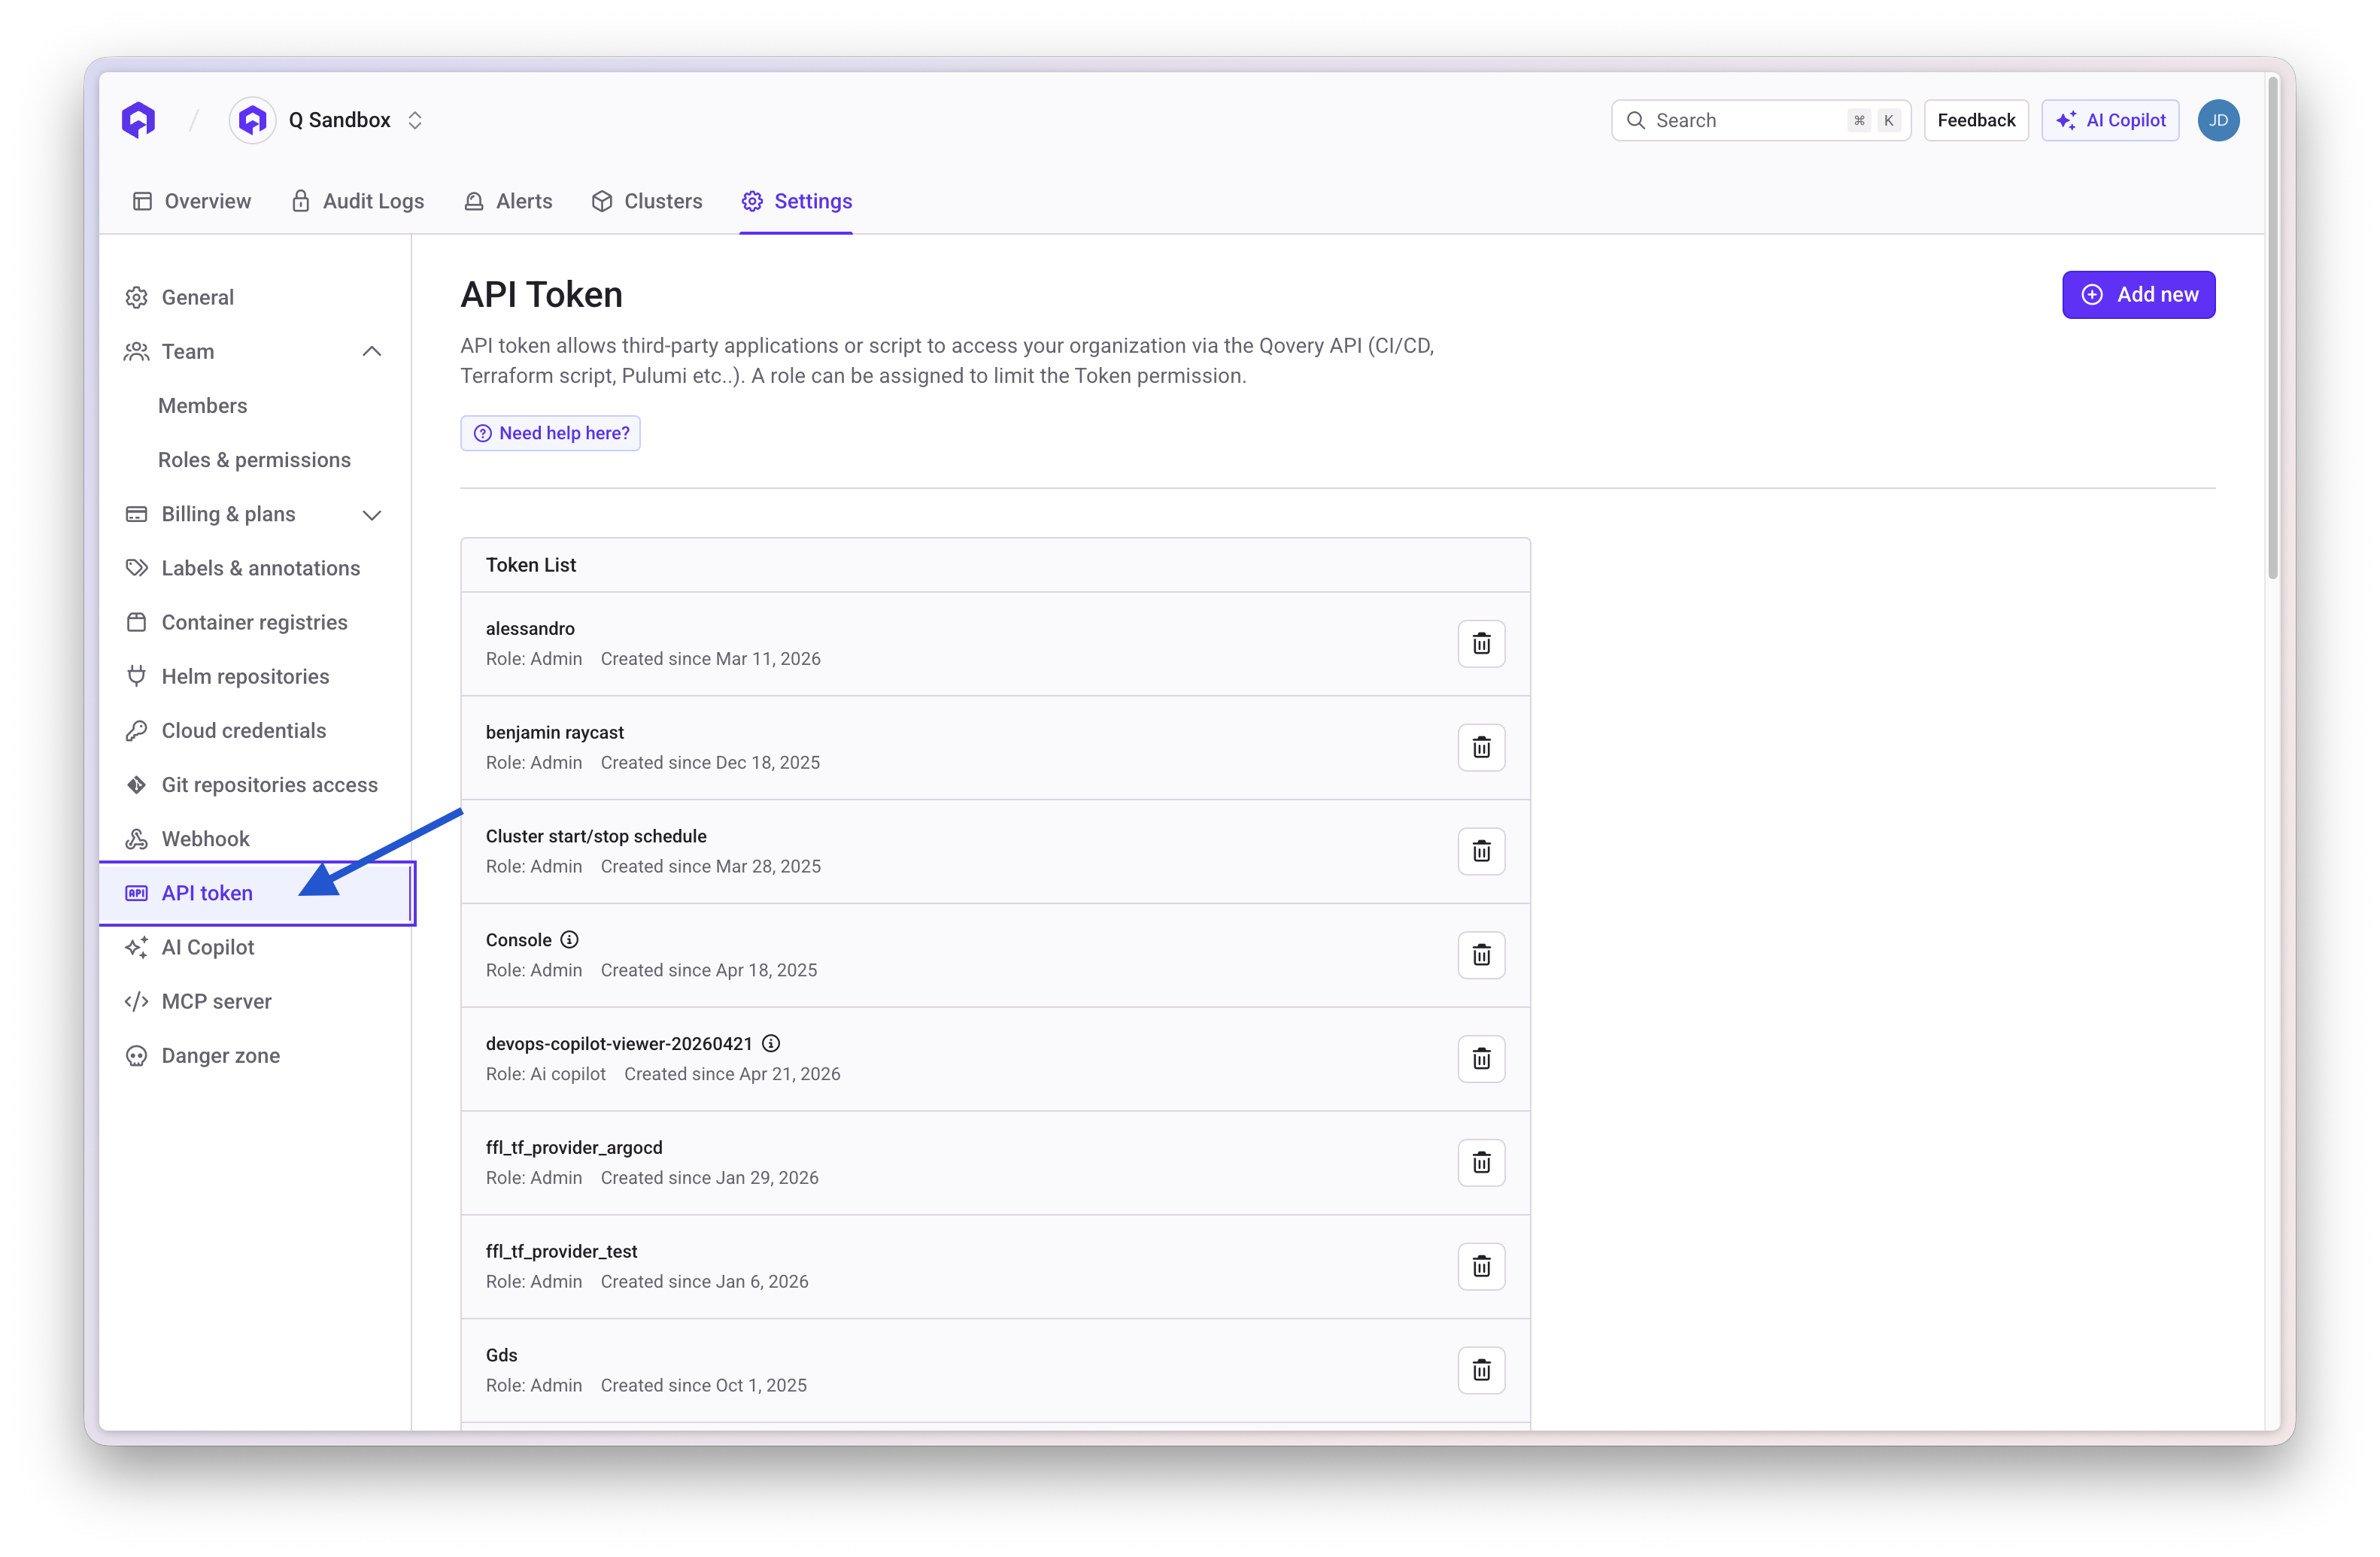
Task: Delete the devops-copilot-viewer-20260421 token
Action: 1481,1058
